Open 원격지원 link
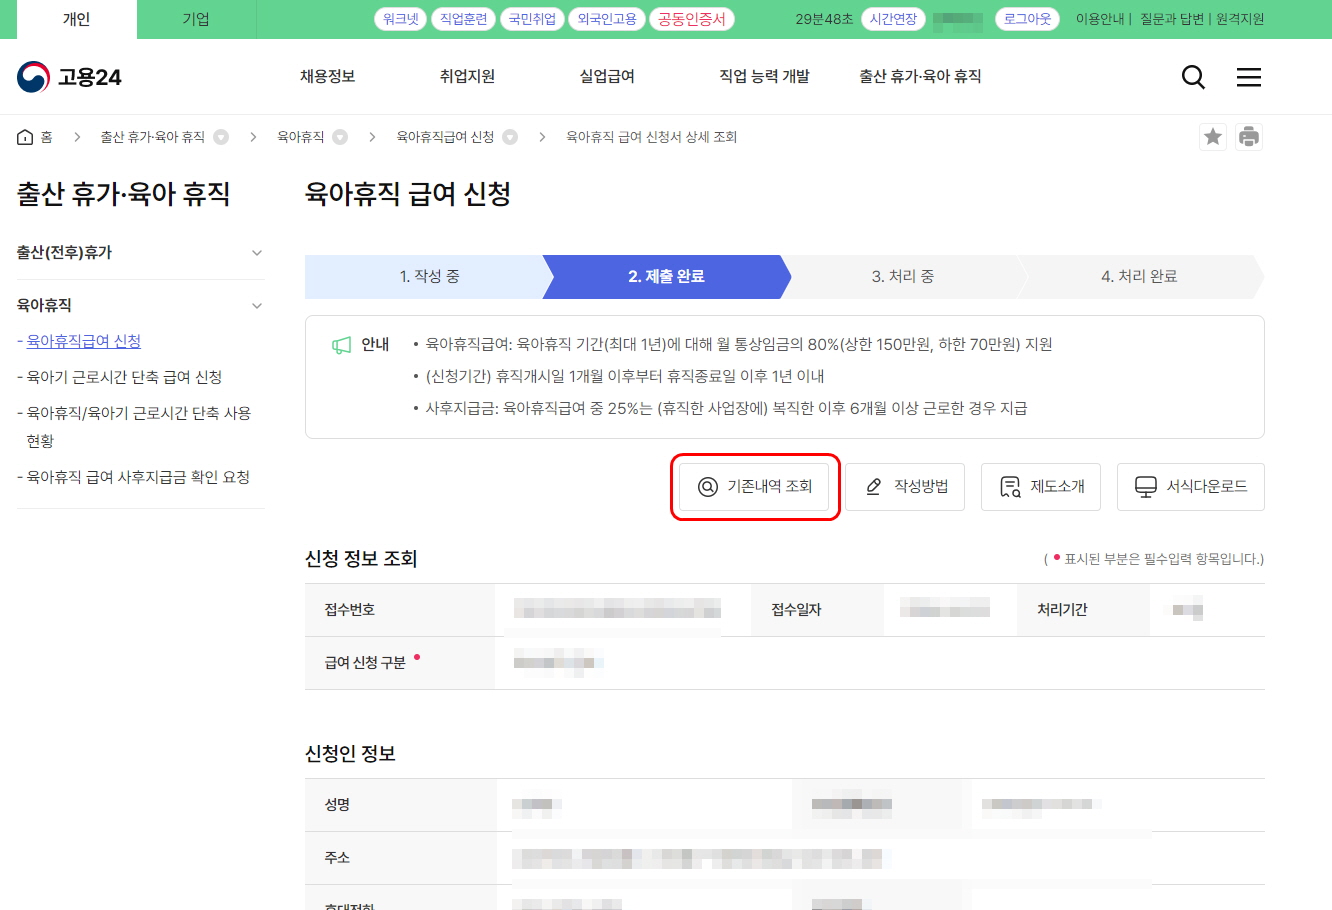The height and width of the screenshot is (910, 1332). tap(1240, 19)
